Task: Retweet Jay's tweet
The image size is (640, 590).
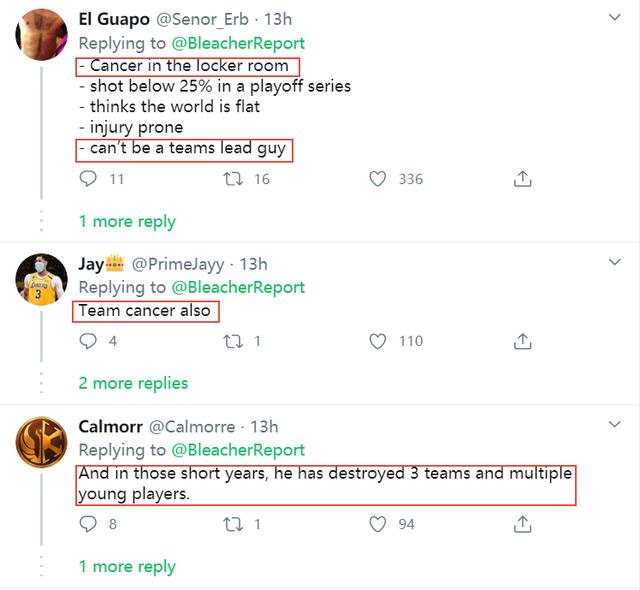Action: (x=233, y=341)
